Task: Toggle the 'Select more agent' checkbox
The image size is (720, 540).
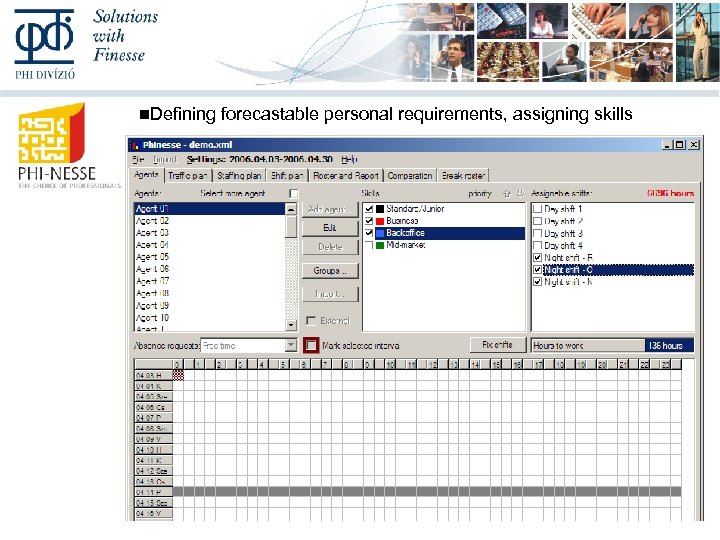Action: point(293,194)
